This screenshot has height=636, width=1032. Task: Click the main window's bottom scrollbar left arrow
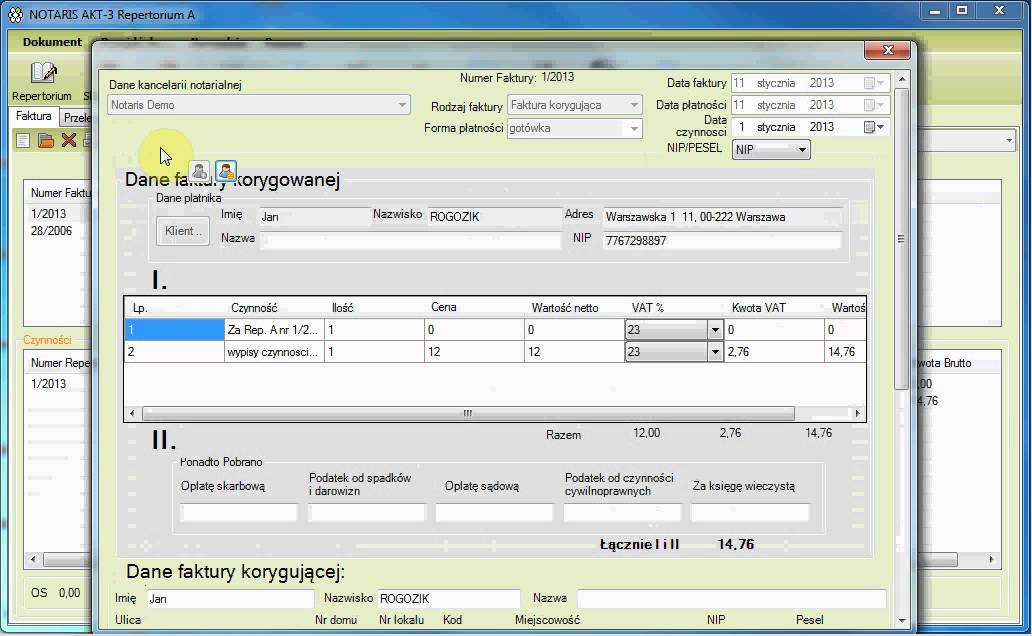point(33,559)
